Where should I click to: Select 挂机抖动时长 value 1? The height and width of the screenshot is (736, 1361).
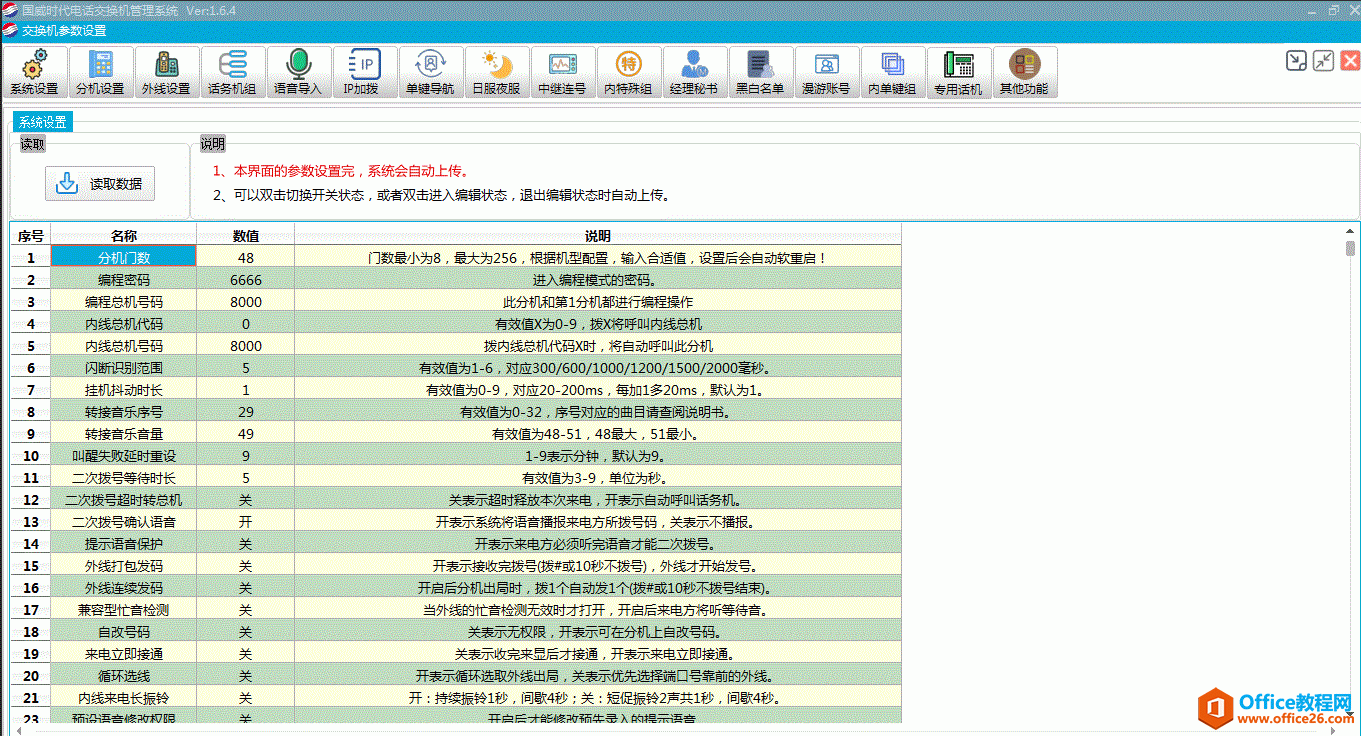(245, 390)
